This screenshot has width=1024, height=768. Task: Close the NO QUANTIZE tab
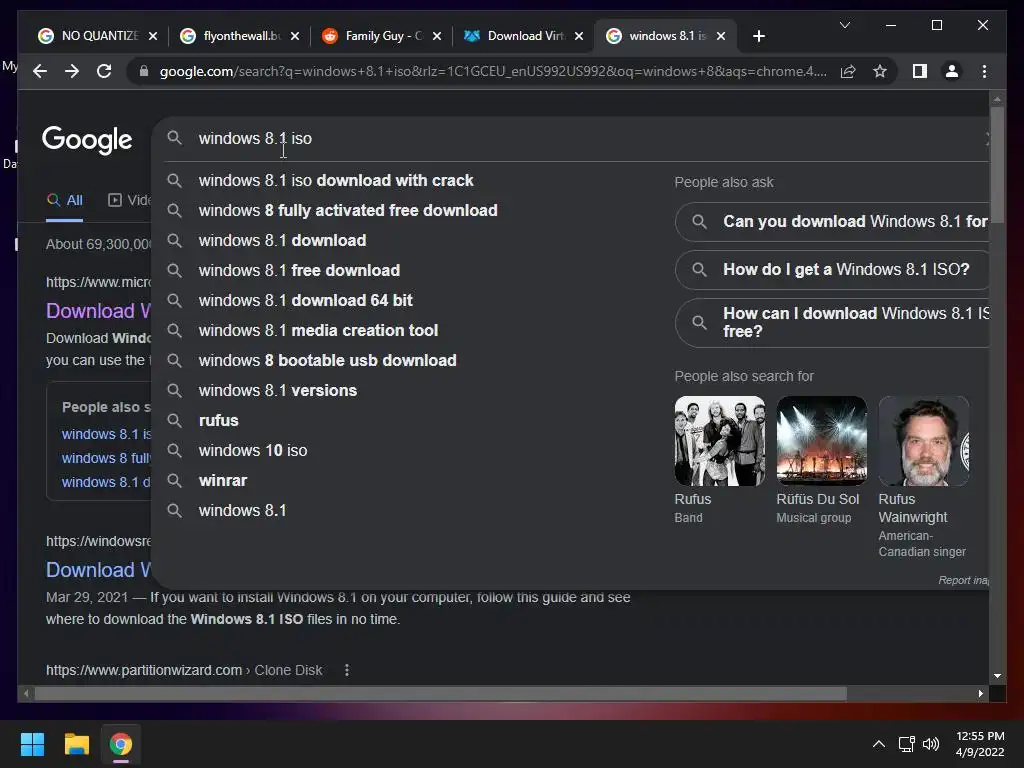click(x=153, y=36)
